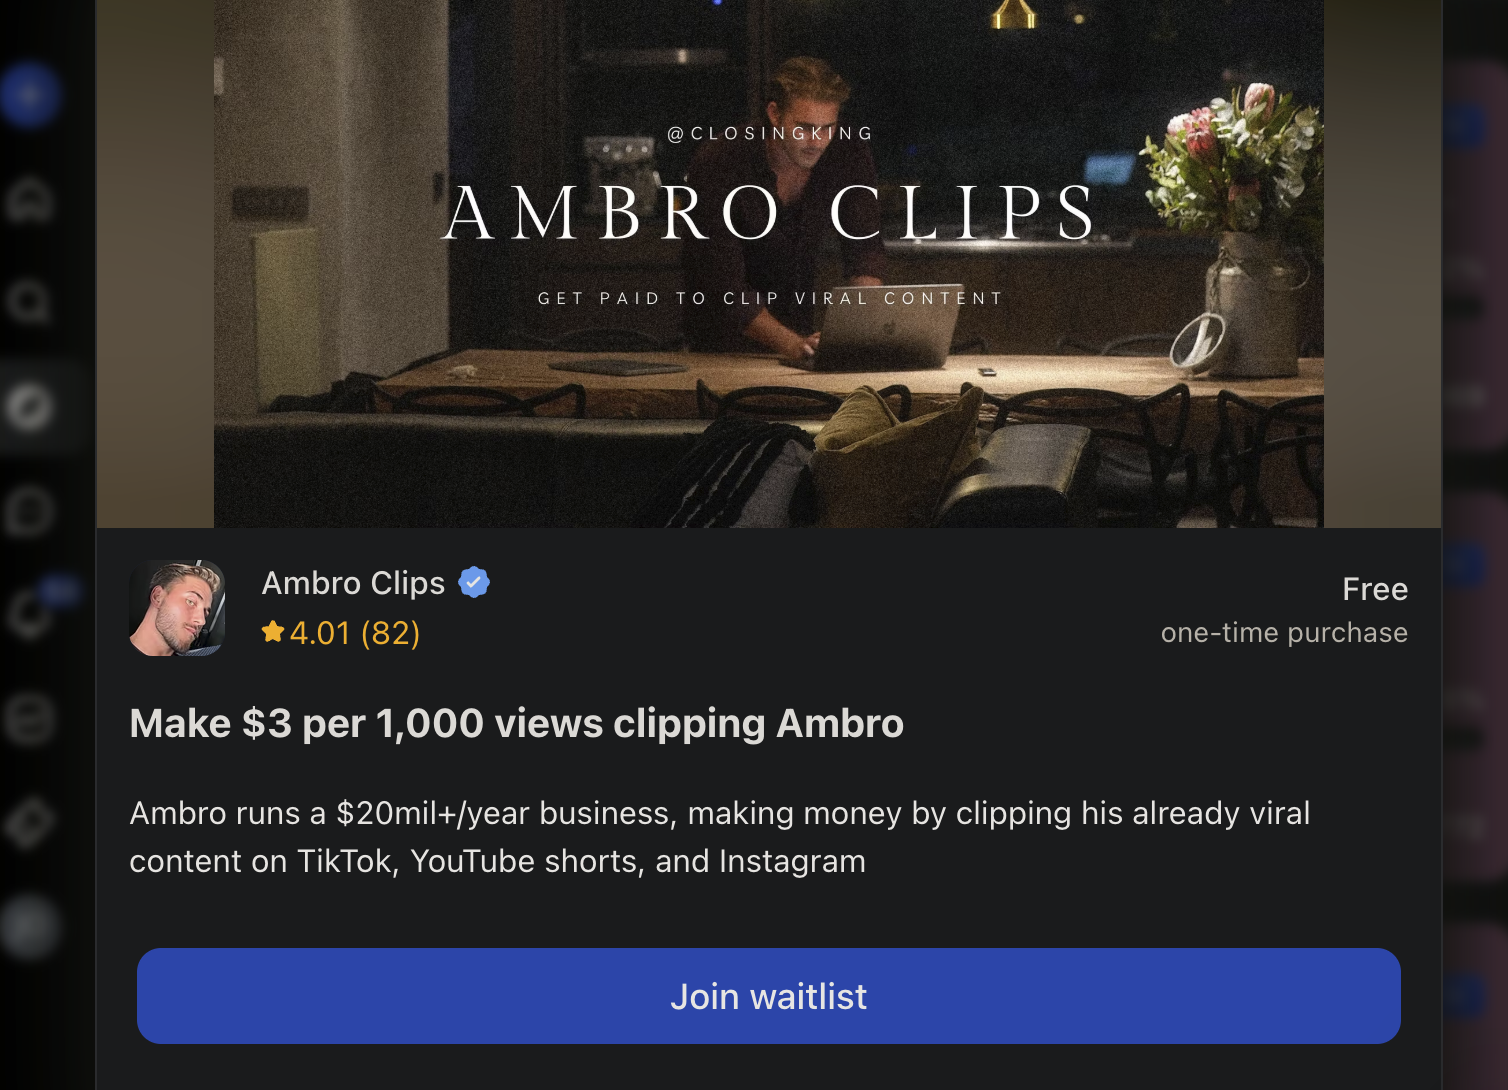Image resolution: width=1508 pixels, height=1090 pixels.
Task: Click the gold star rating icon
Action: 272,632
